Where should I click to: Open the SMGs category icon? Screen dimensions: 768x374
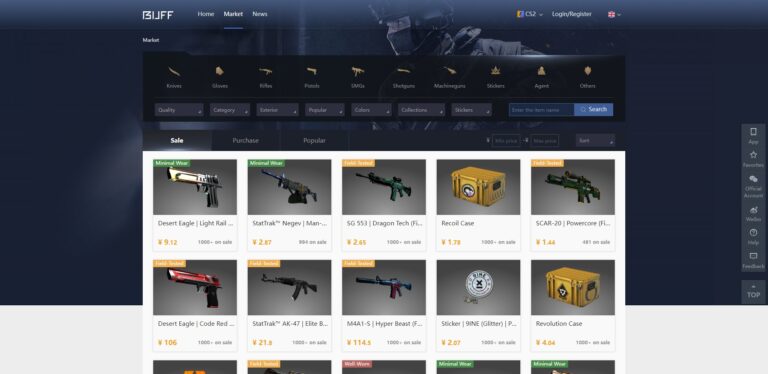click(x=358, y=71)
